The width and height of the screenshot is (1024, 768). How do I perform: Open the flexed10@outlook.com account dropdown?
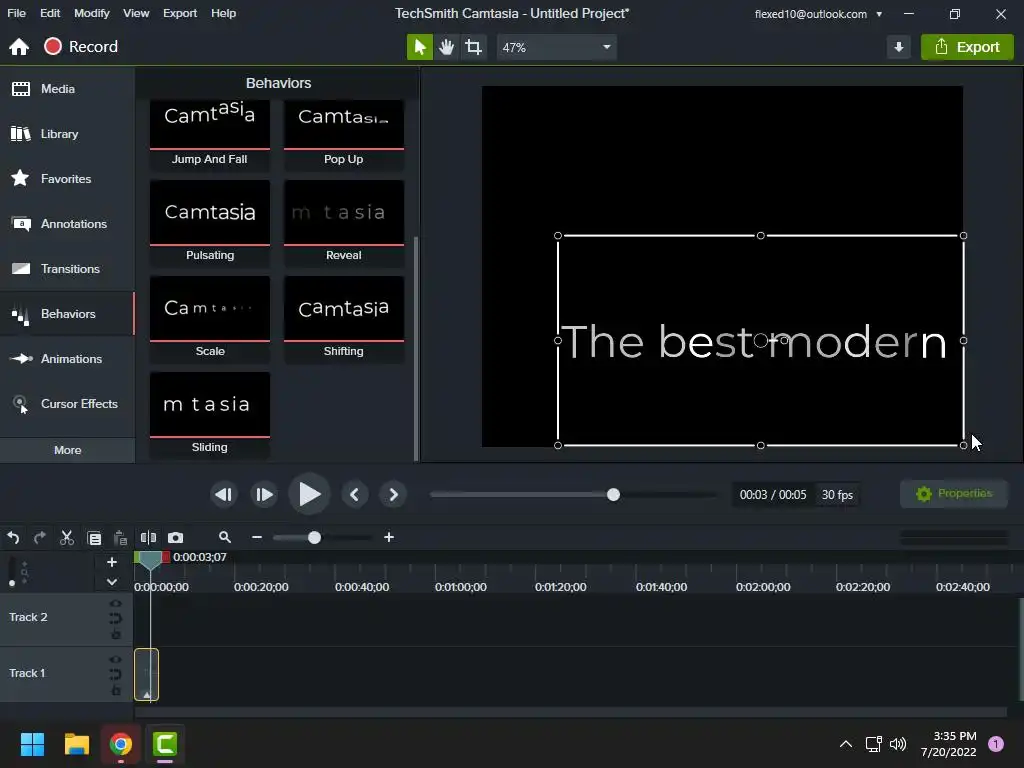[818, 14]
